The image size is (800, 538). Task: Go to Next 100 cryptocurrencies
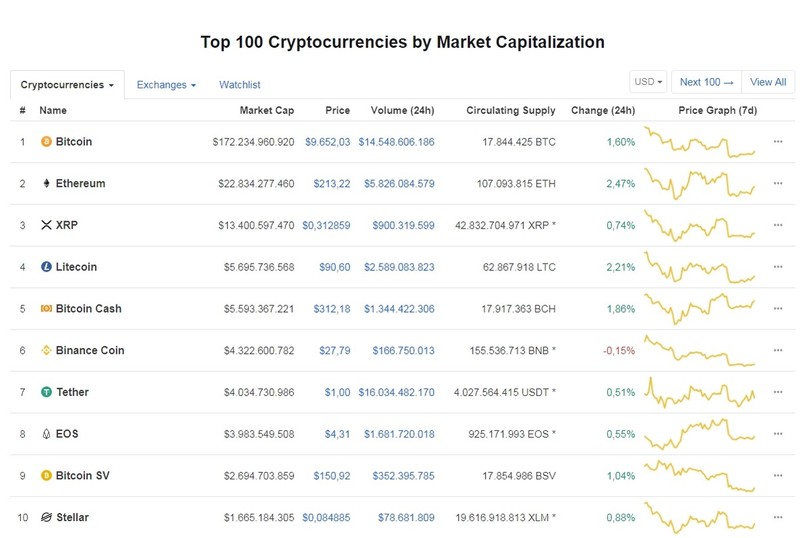707,82
